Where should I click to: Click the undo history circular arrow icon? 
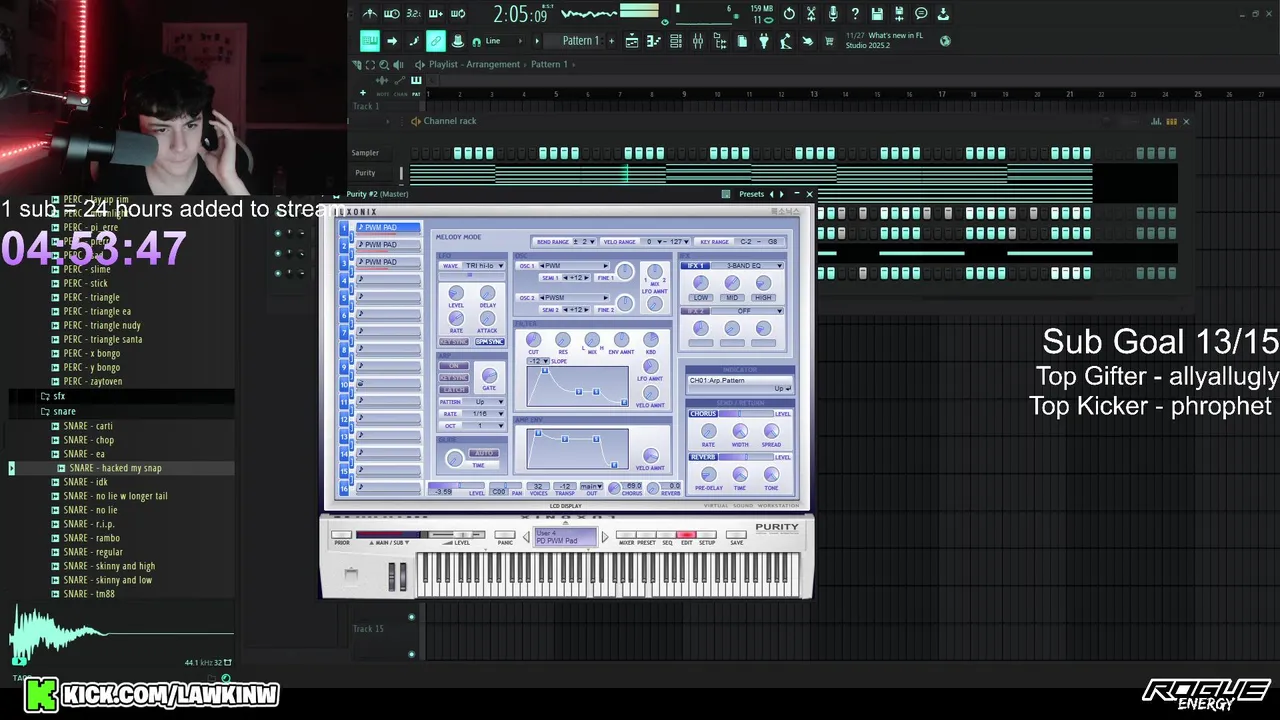[x=788, y=14]
